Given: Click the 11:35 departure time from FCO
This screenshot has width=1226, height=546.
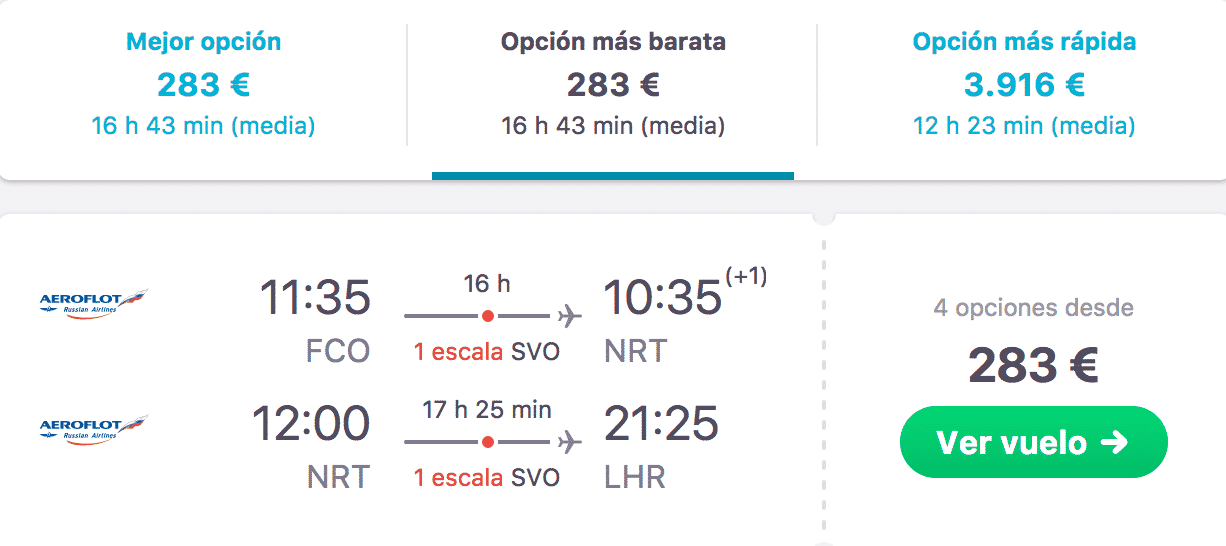Looking at the screenshot, I should [x=315, y=298].
